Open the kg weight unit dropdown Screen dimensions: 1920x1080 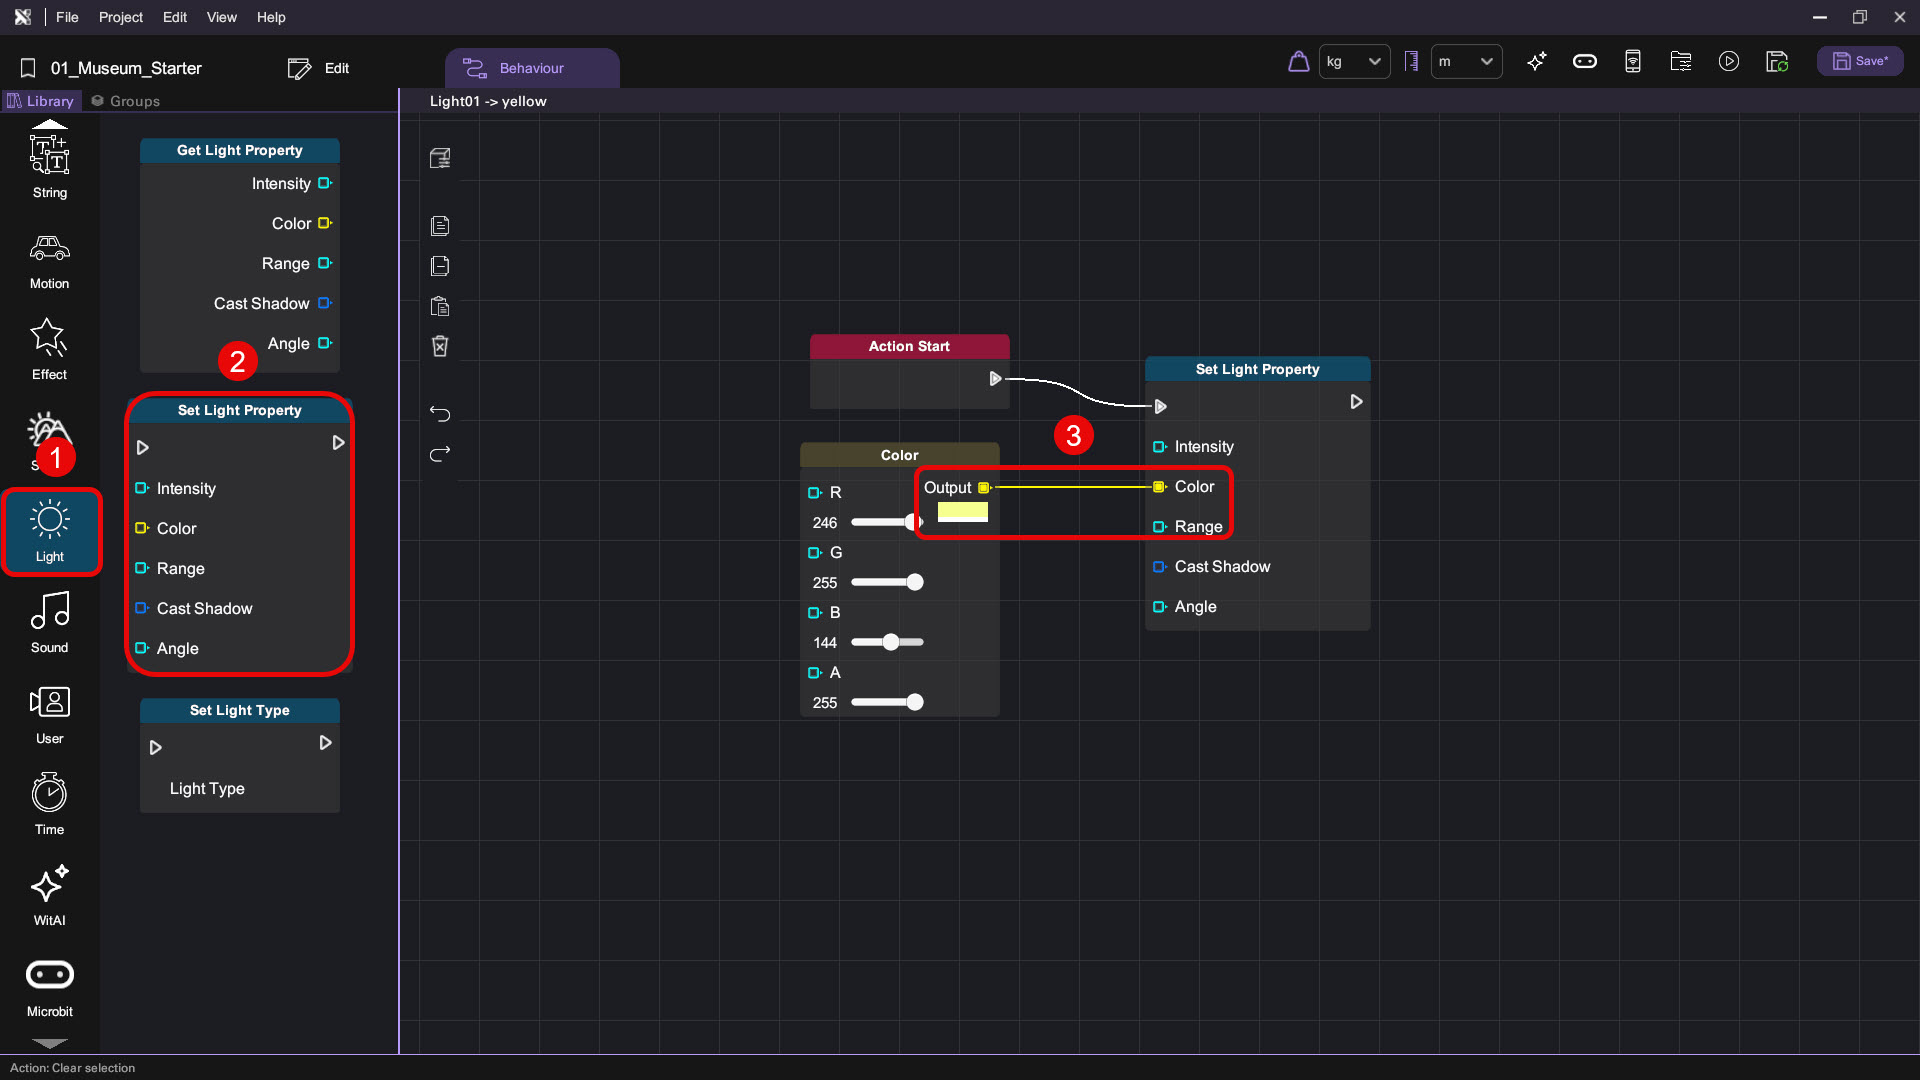[1354, 62]
